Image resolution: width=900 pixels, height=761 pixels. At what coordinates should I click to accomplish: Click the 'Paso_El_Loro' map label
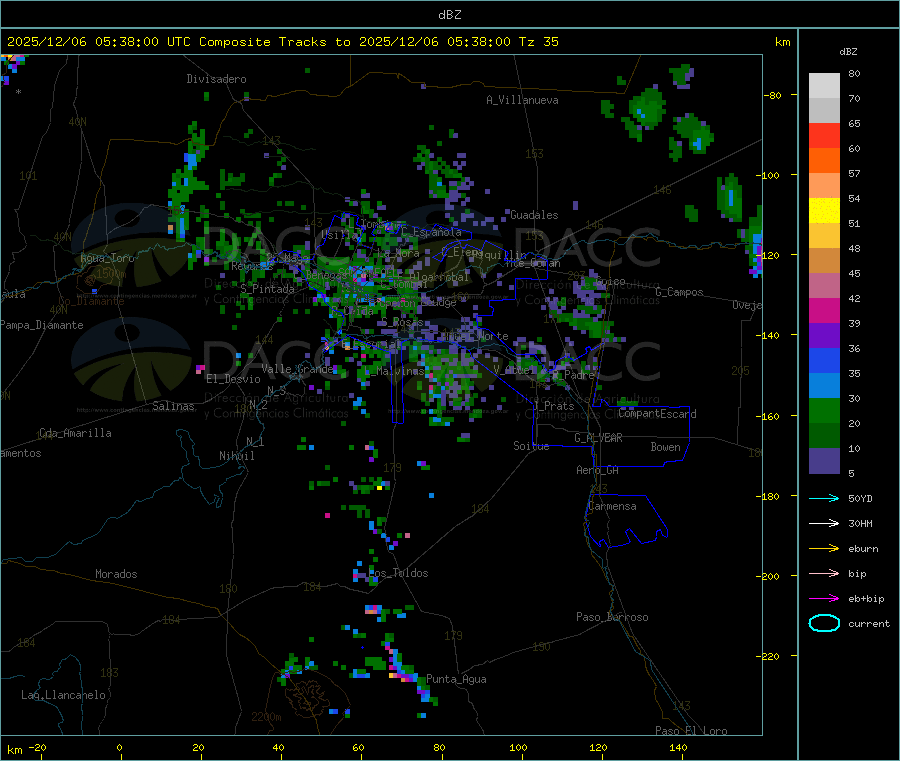691,731
